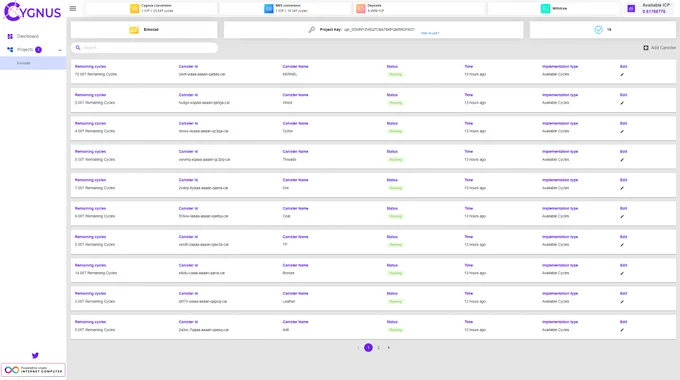The width and height of the screenshot is (680, 380).
Task: Click the Projects icon in sidebar
Action: (x=10, y=49)
